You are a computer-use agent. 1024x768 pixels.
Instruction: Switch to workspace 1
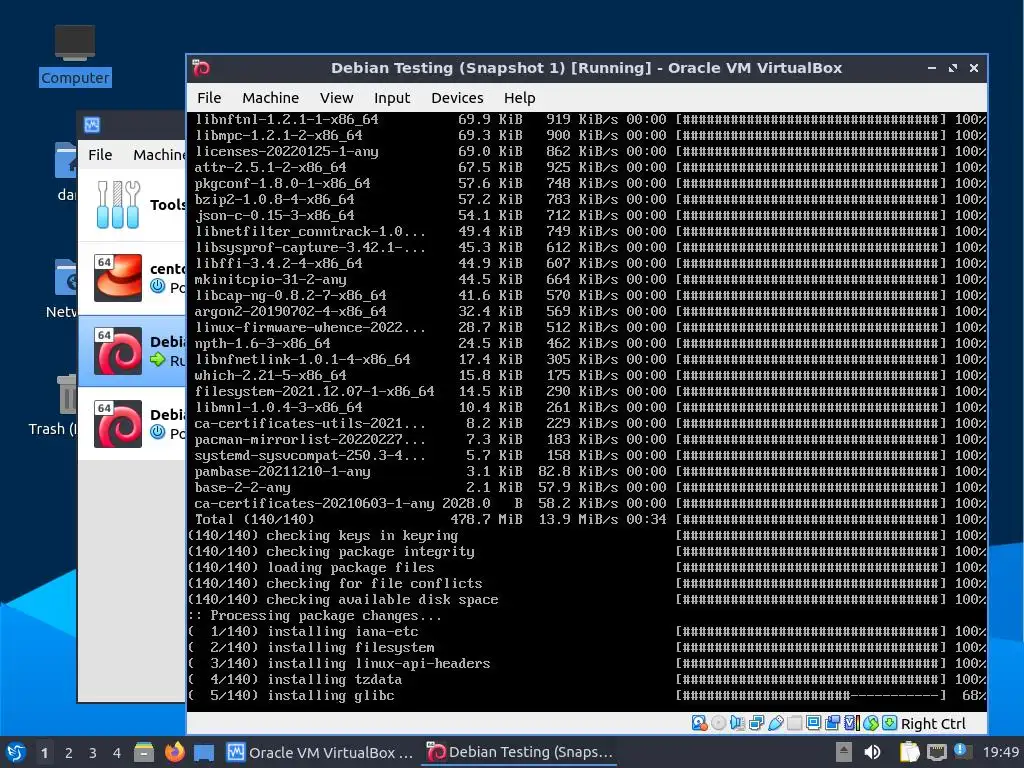click(x=44, y=753)
